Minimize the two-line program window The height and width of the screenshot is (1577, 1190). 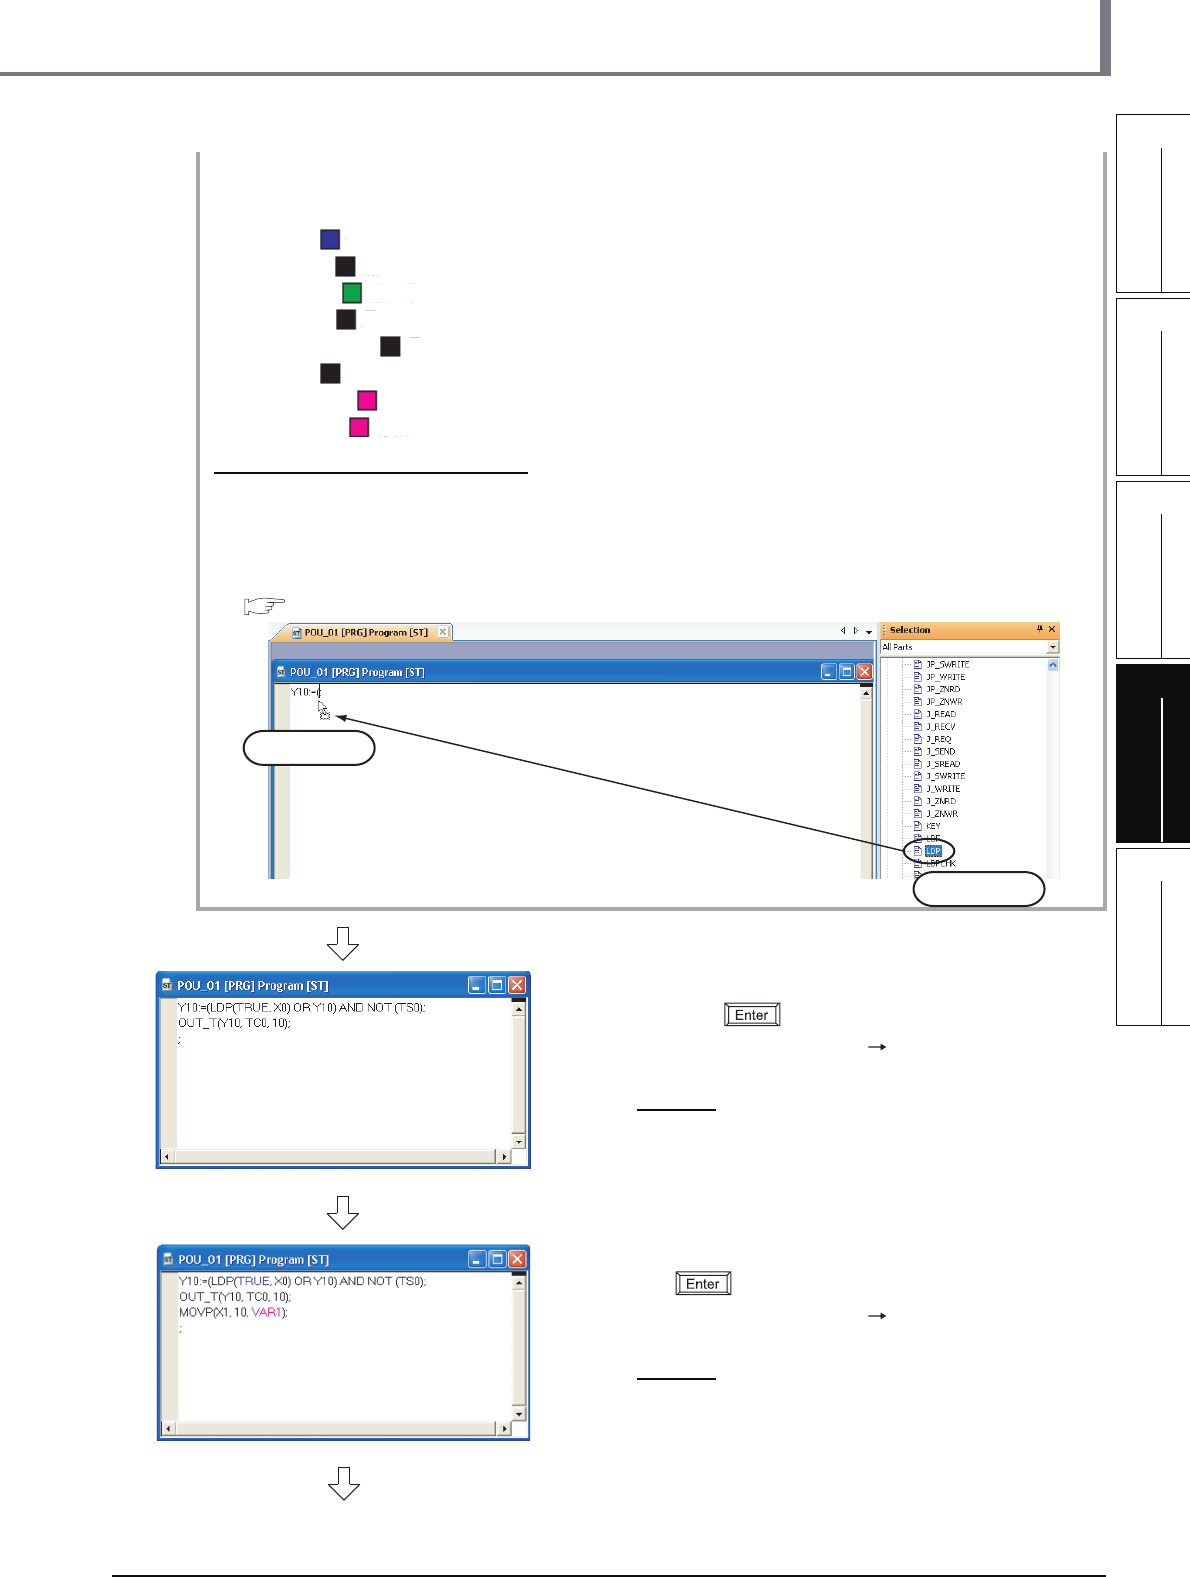[x=478, y=985]
